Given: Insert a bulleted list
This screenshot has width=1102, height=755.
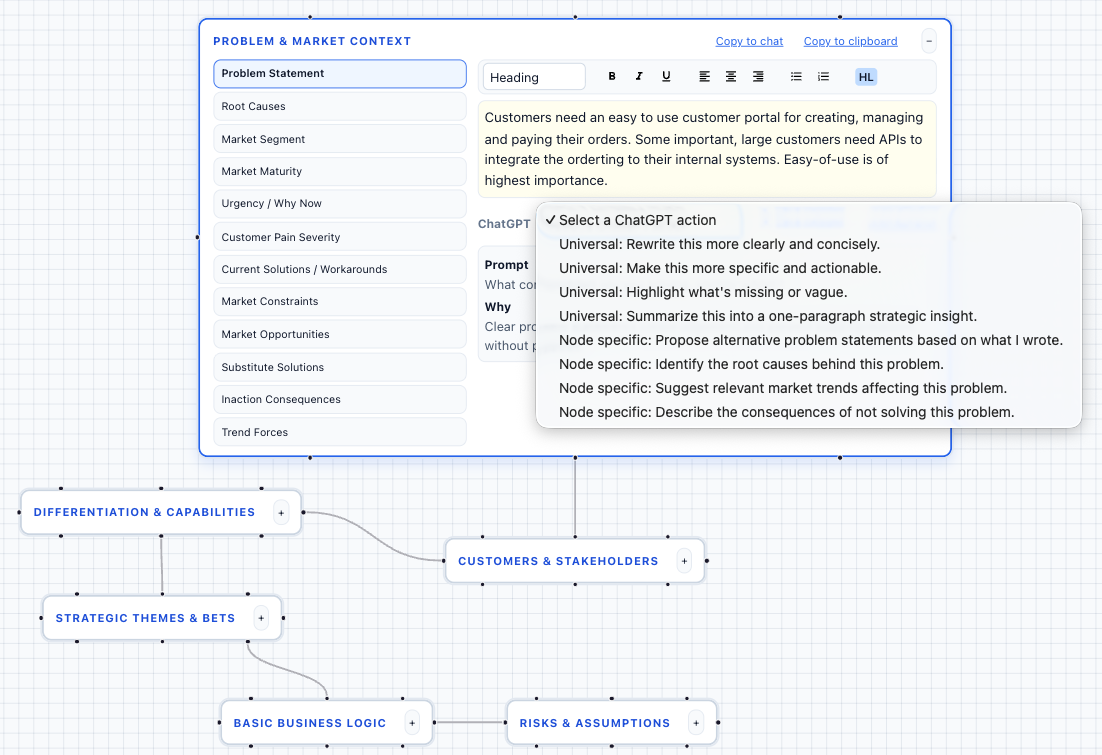Looking at the screenshot, I should point(796,76).
